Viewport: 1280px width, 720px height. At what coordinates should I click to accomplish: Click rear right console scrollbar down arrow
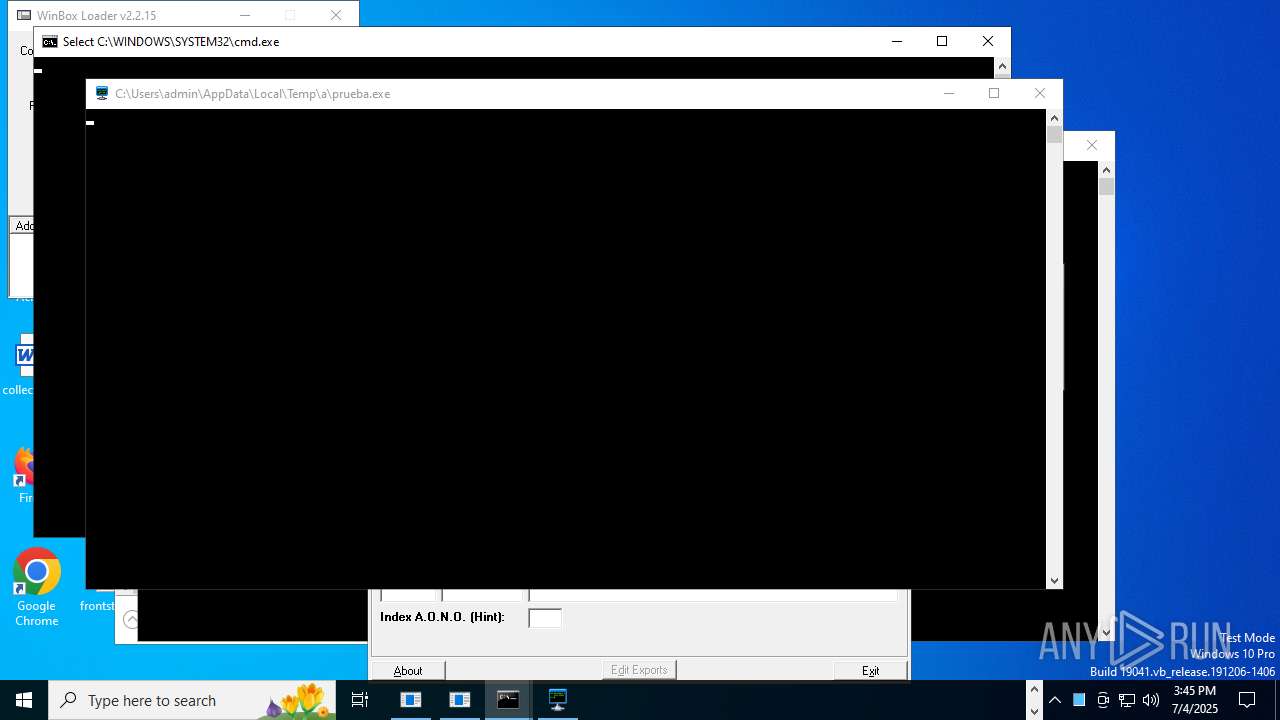pos(1106,633)
